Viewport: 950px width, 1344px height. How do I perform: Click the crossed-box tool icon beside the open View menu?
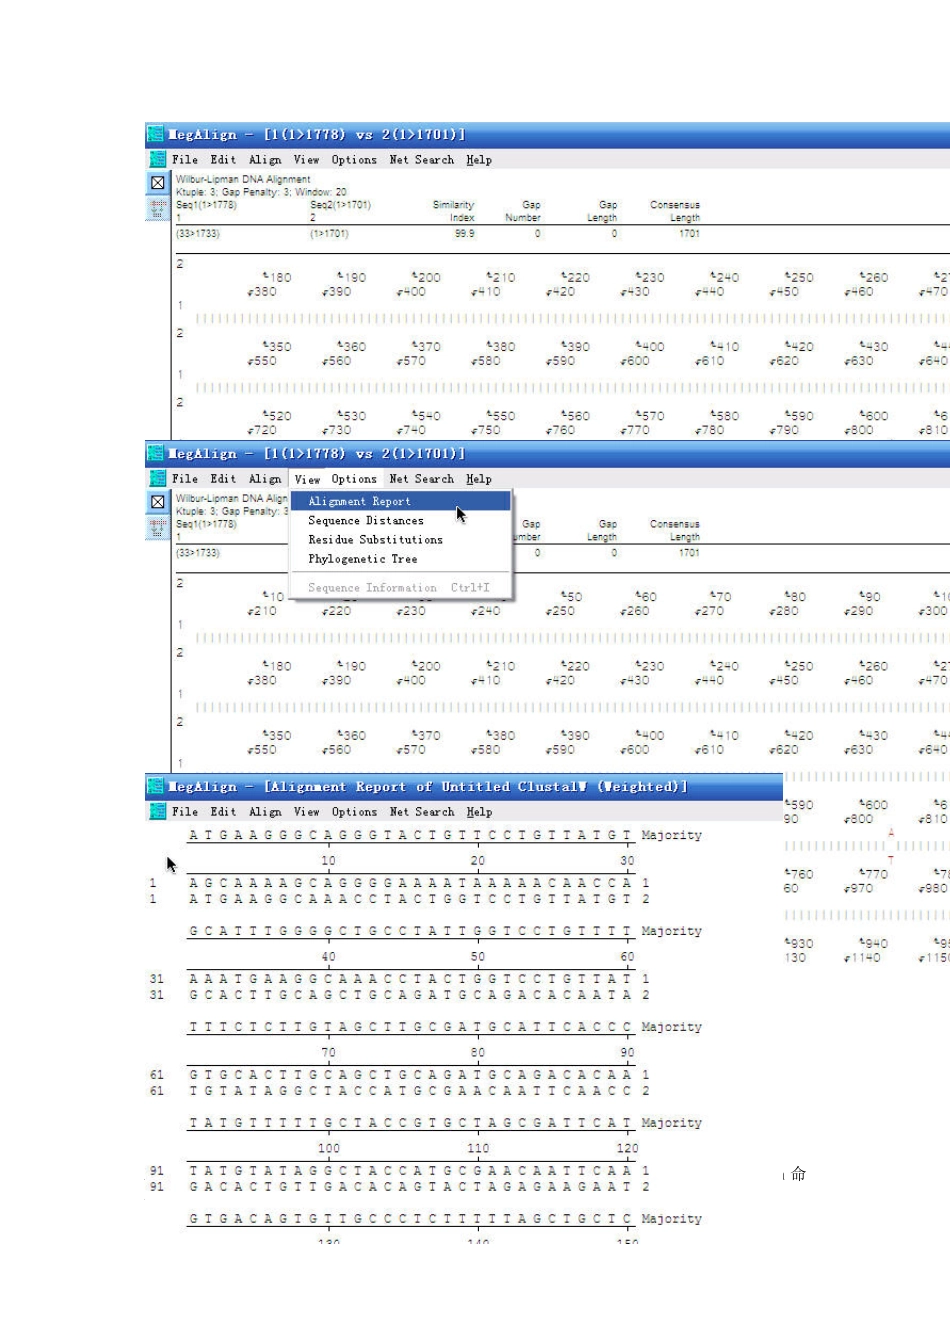157,502
